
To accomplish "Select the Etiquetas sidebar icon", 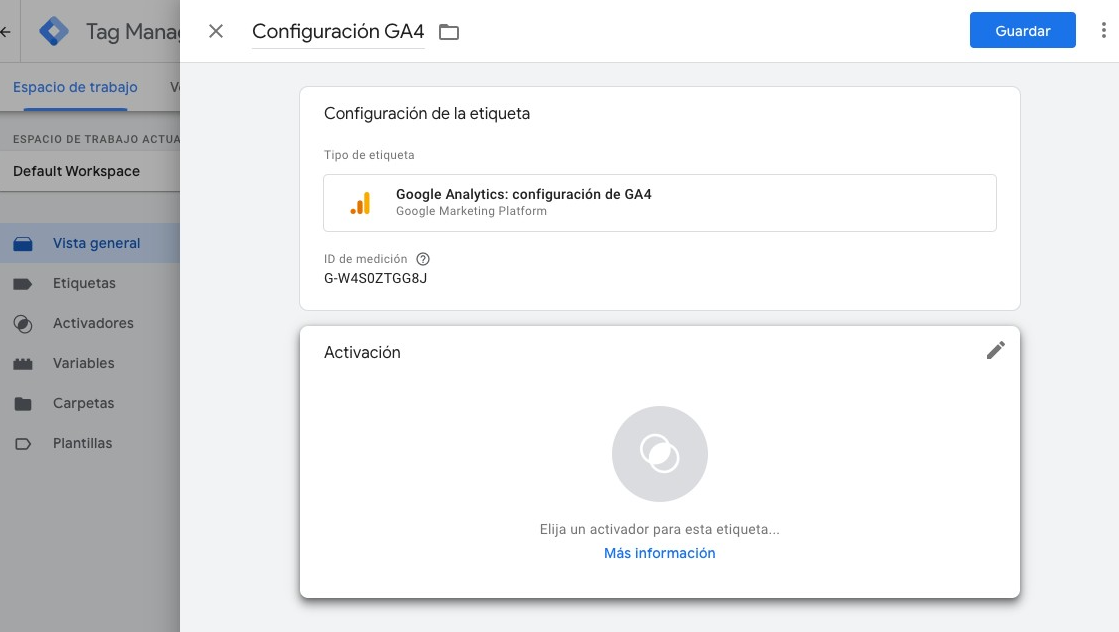I will tap(24, 283).
